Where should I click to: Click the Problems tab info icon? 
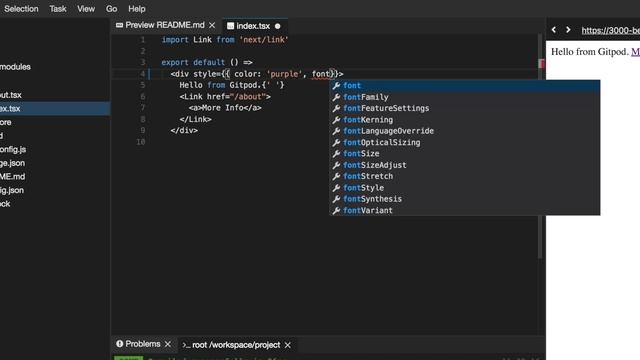pos(120,344)
